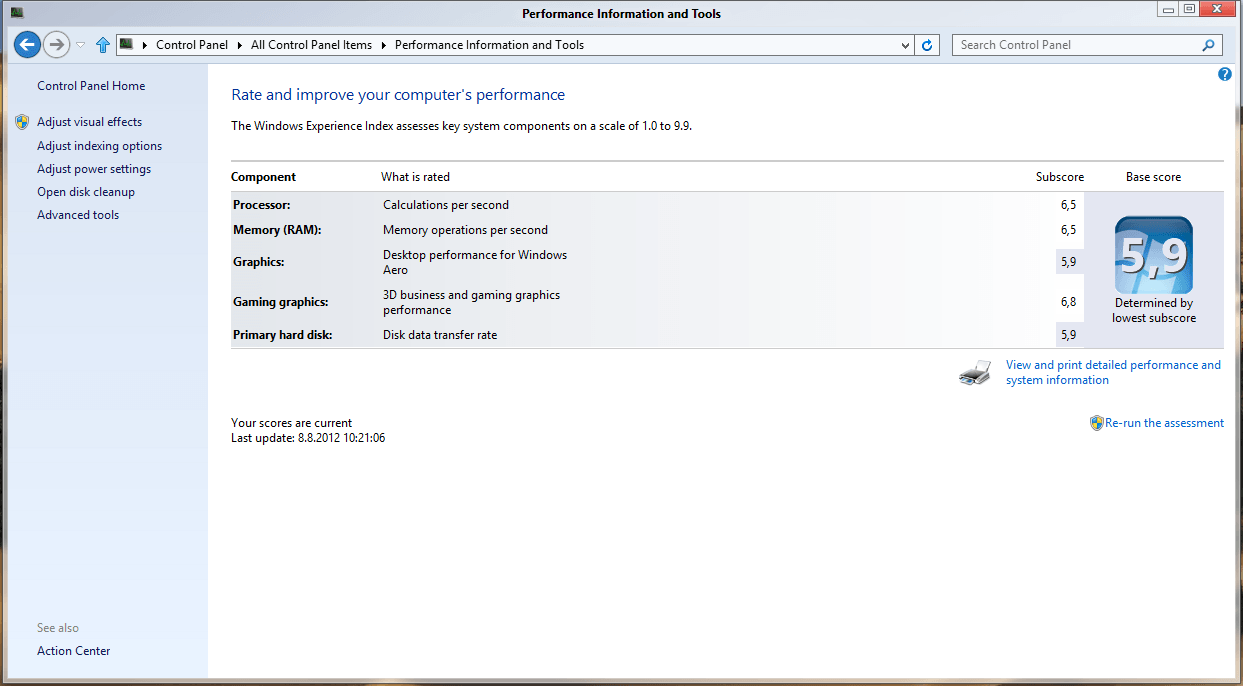Open Advanced tools
The image size is (1243, 686).
pyautogui.click(x=78, y=215)
